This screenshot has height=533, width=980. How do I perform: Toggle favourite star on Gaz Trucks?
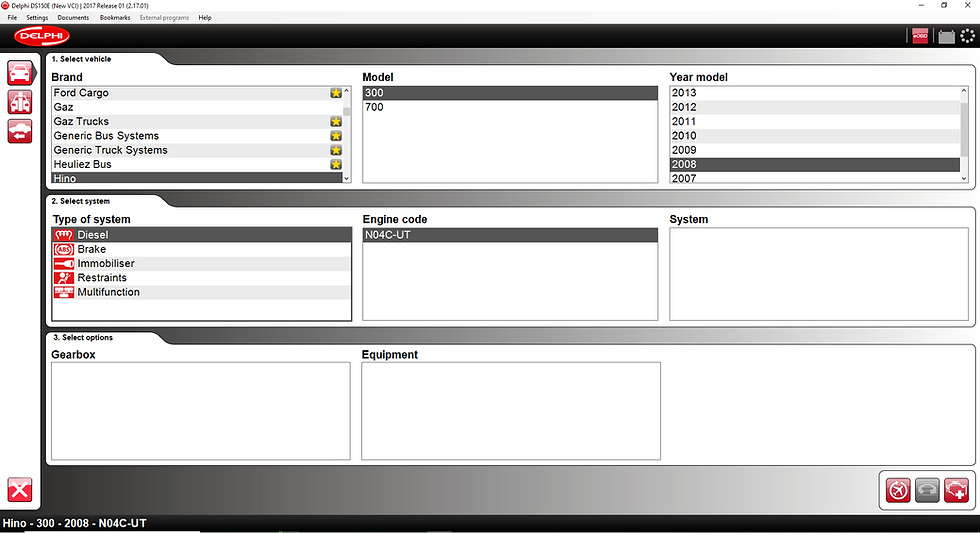(x=336, y=122)
